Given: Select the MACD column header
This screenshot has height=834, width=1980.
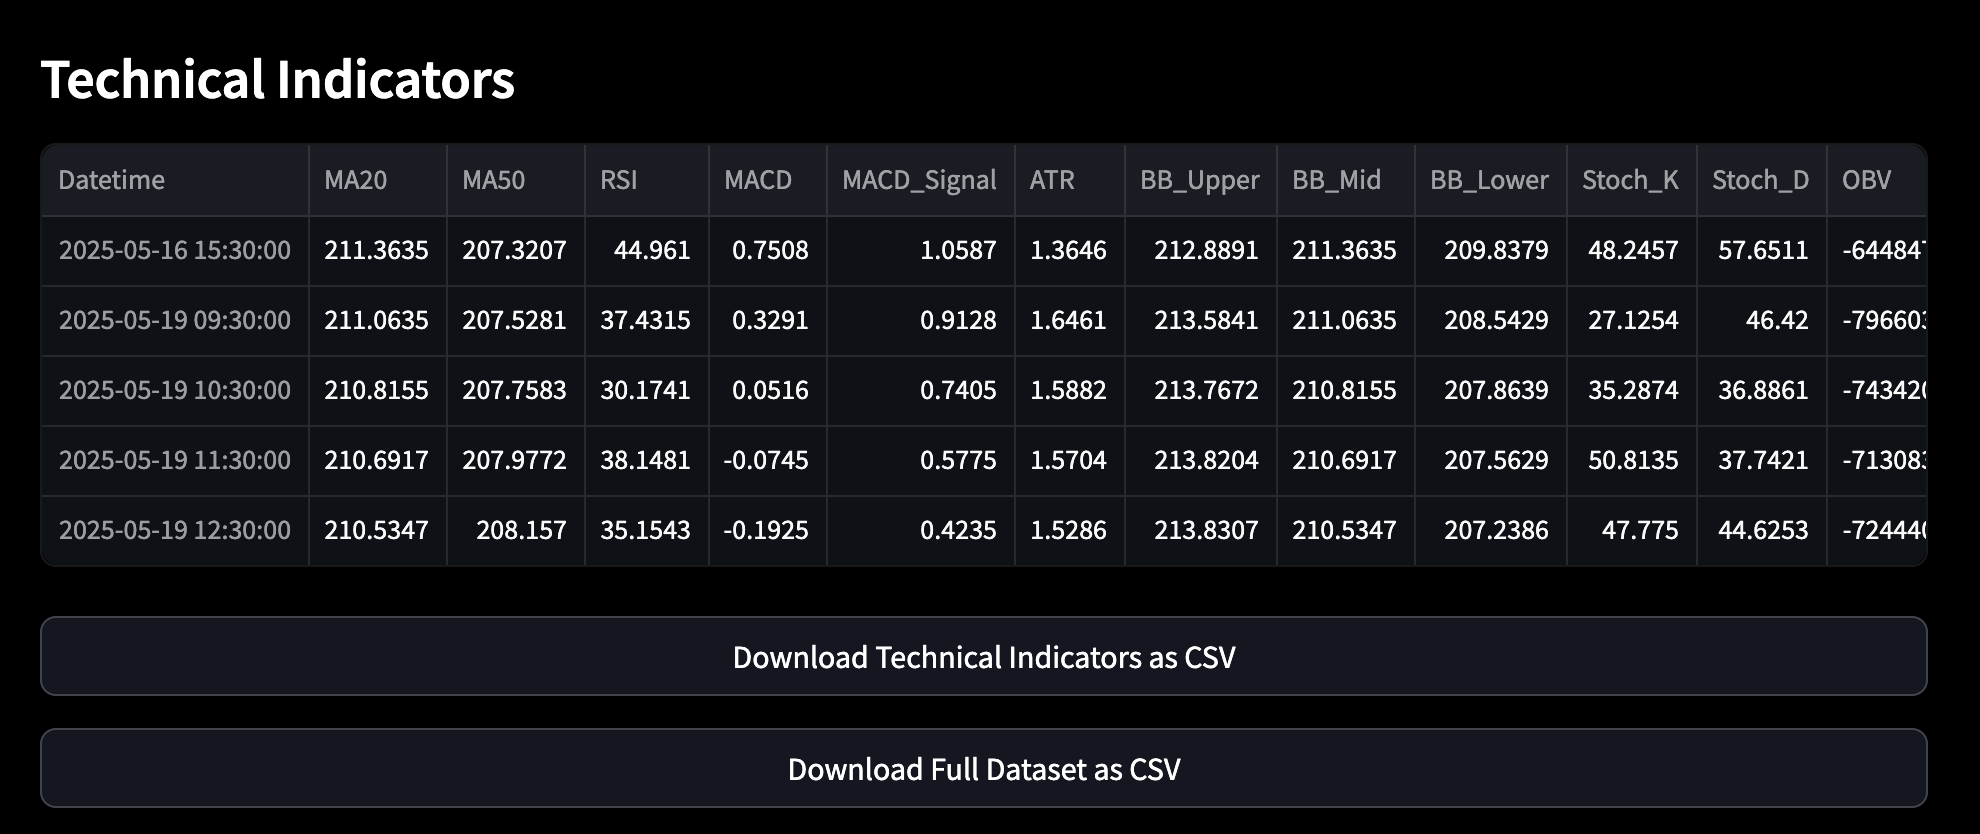Looking at the screenshot, I should pos(768,180).
